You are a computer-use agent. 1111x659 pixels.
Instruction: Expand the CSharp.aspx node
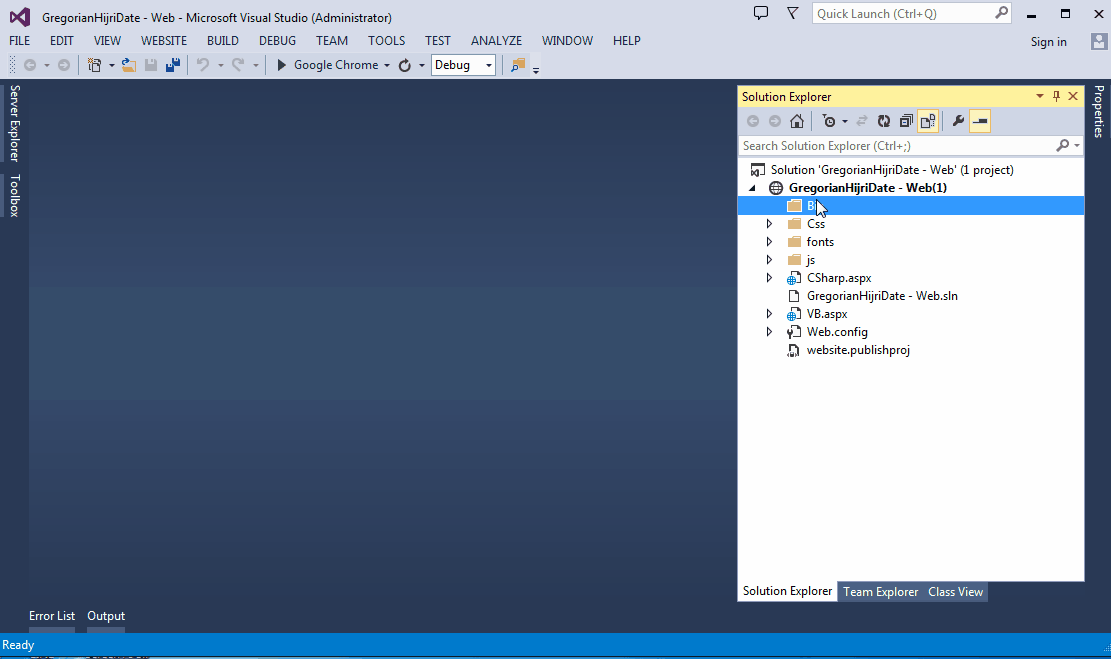click(769, 278)
